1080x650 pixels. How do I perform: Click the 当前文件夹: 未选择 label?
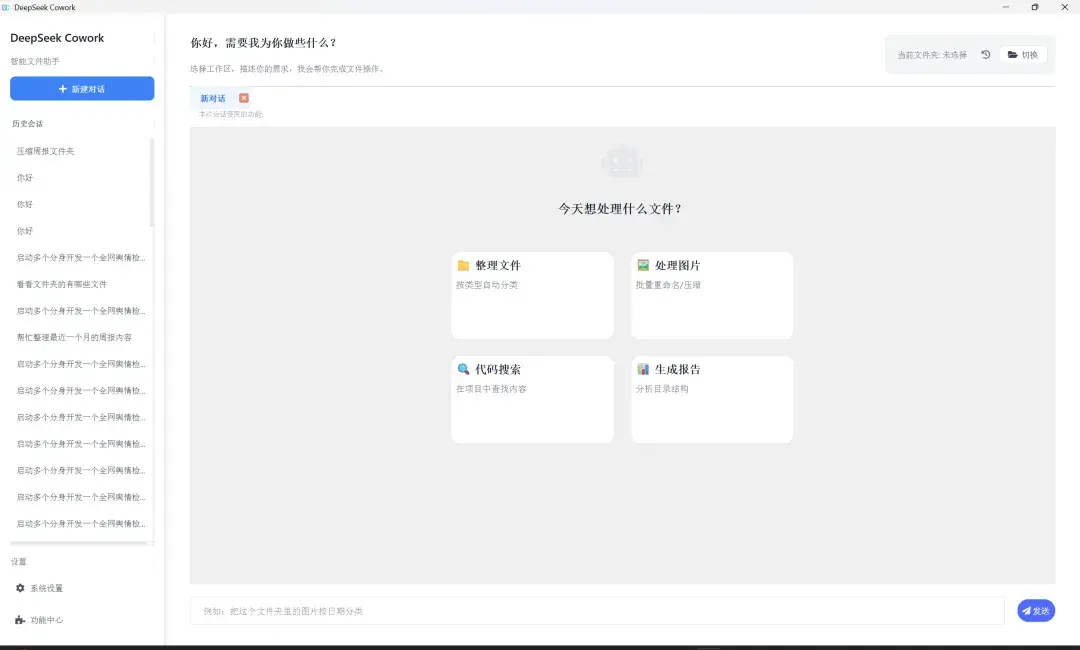932,54
